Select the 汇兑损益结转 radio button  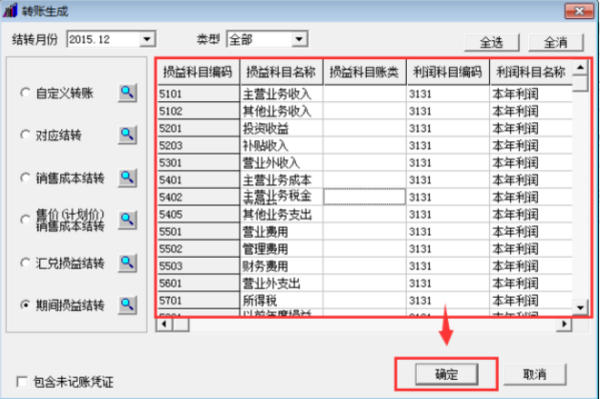point(25,263)
